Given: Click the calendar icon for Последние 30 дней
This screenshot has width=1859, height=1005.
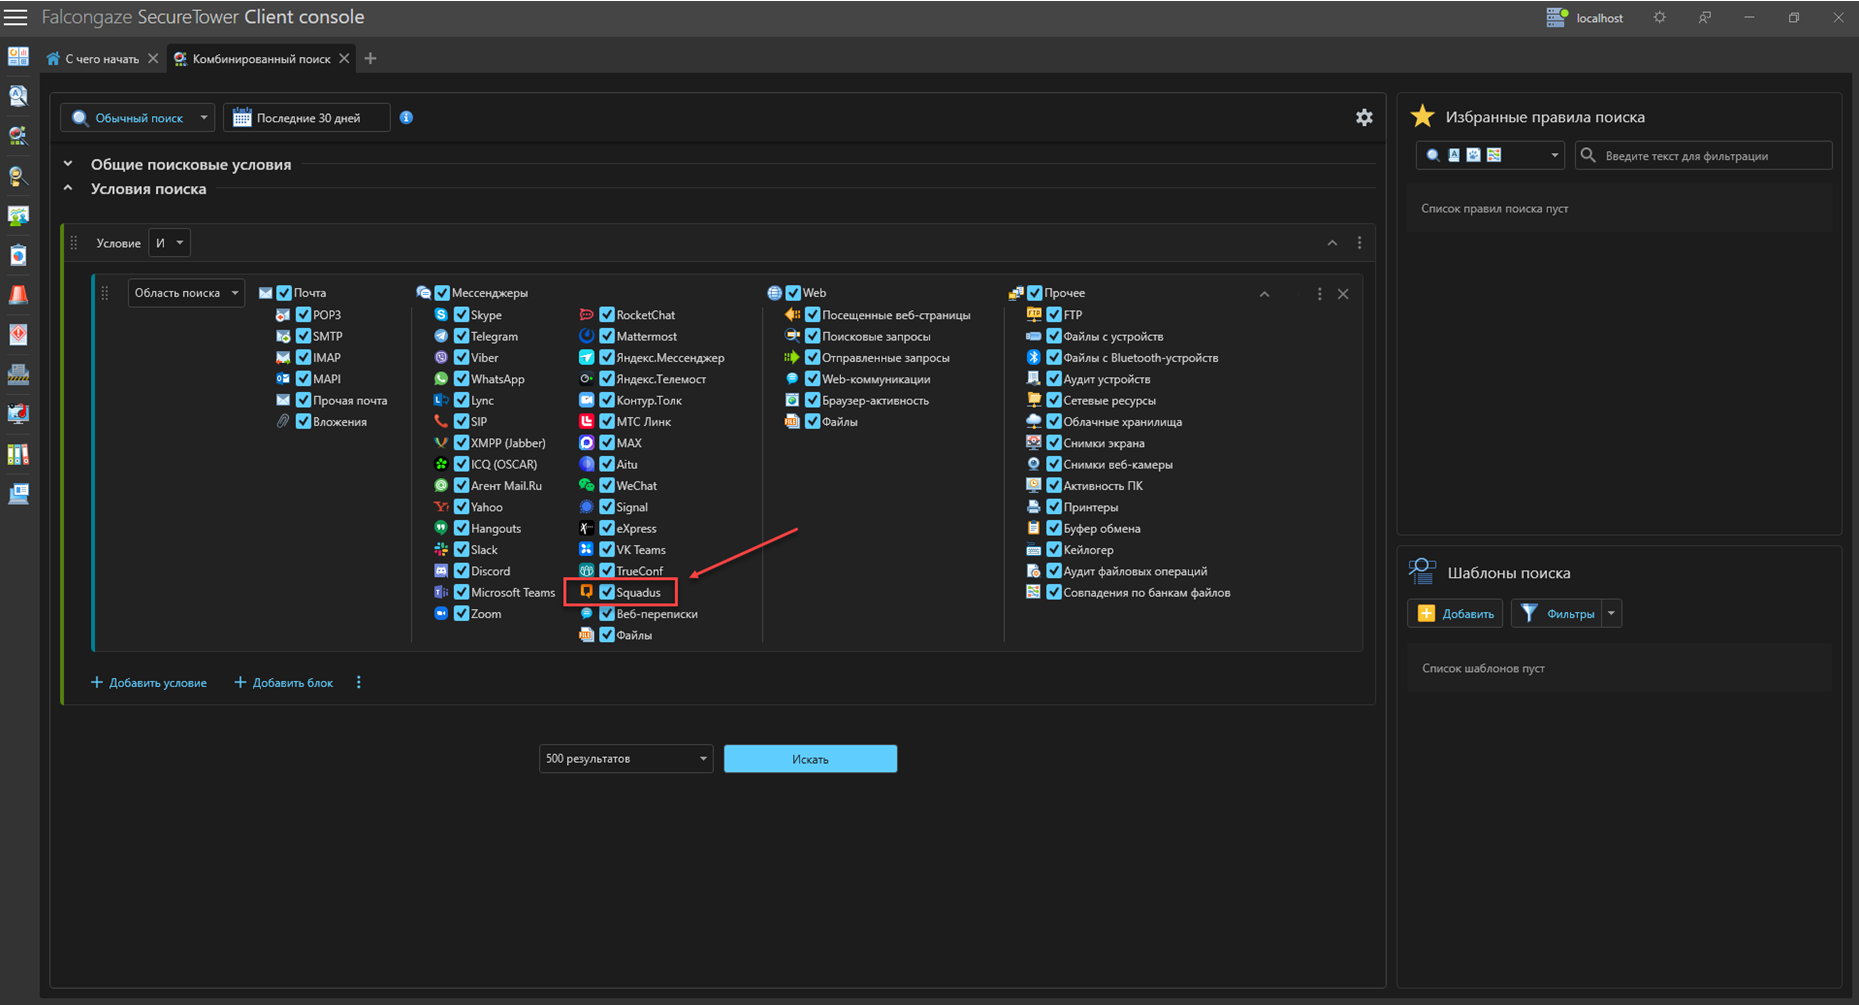Looking at the screenshot, I should pos(242,118).
